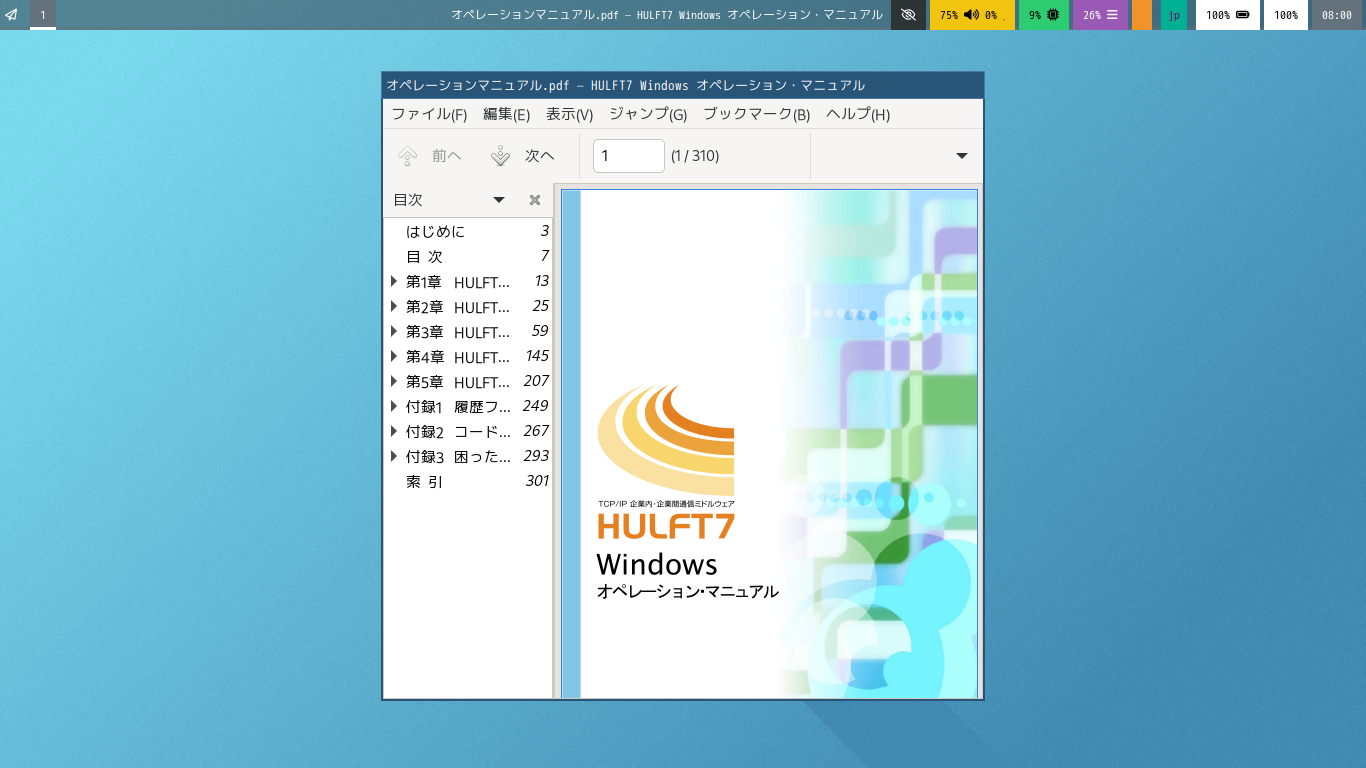Click the 9% CPU chip indicator

click(x=1044, y=15)
